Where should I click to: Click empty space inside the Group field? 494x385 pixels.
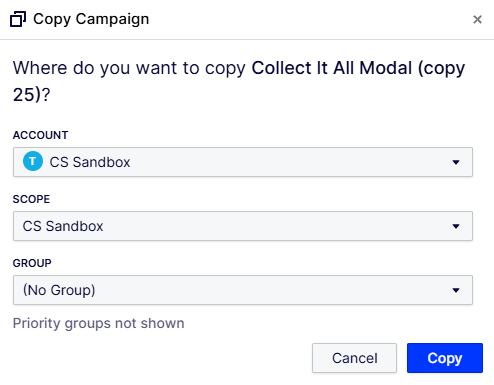(x=267, y=290)
